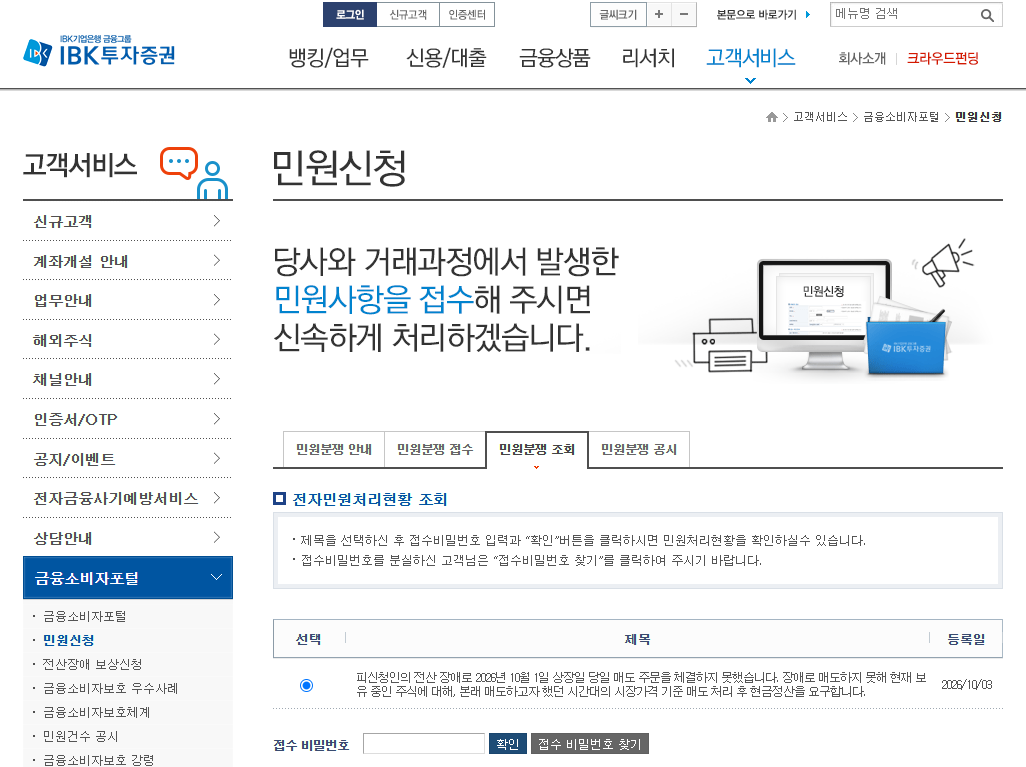Expand the 해외주식 sidebar menu
Viewport: 1026px width, 767px height.
(x=128, y=340)
